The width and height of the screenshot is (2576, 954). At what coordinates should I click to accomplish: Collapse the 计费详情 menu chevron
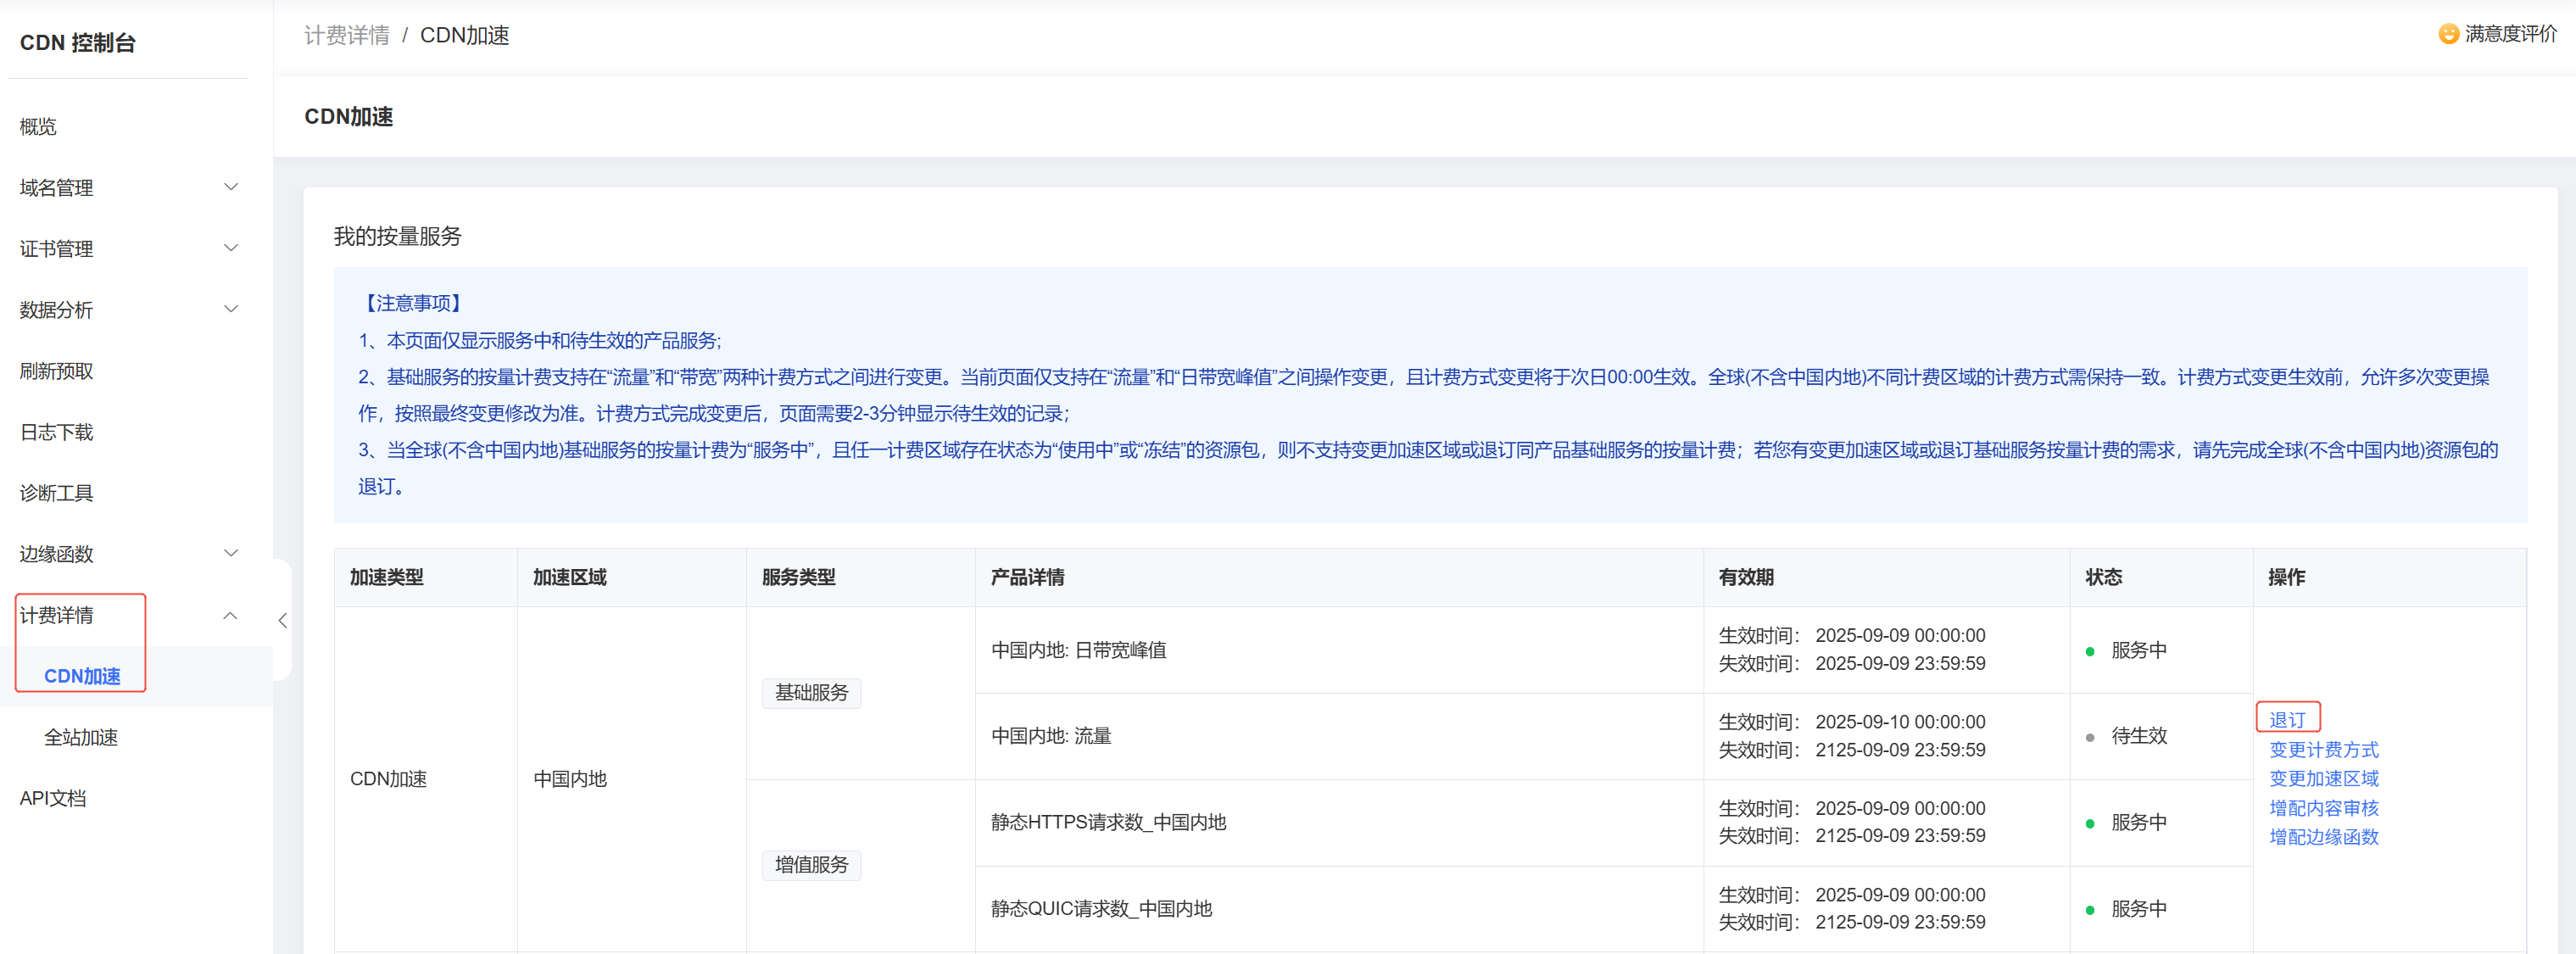coord(231,615)
